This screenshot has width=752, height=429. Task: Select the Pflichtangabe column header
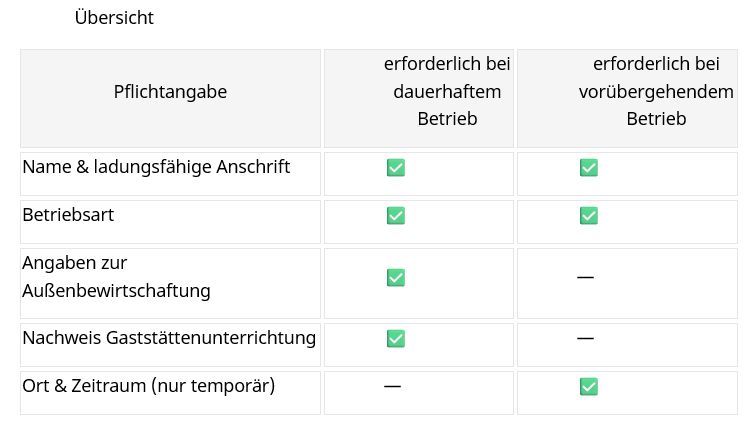(x=170, y=92)
